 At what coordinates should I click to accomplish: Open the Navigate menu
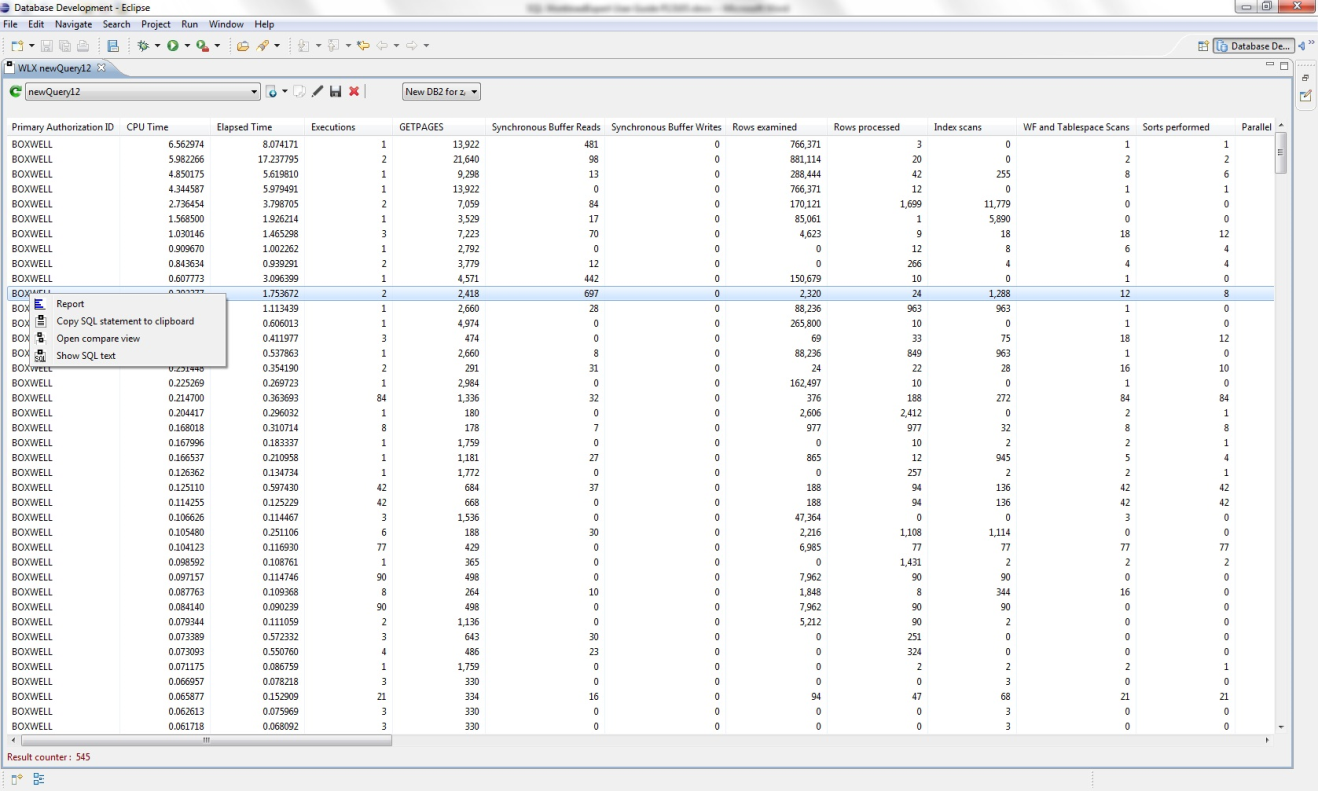coord(73,24)
